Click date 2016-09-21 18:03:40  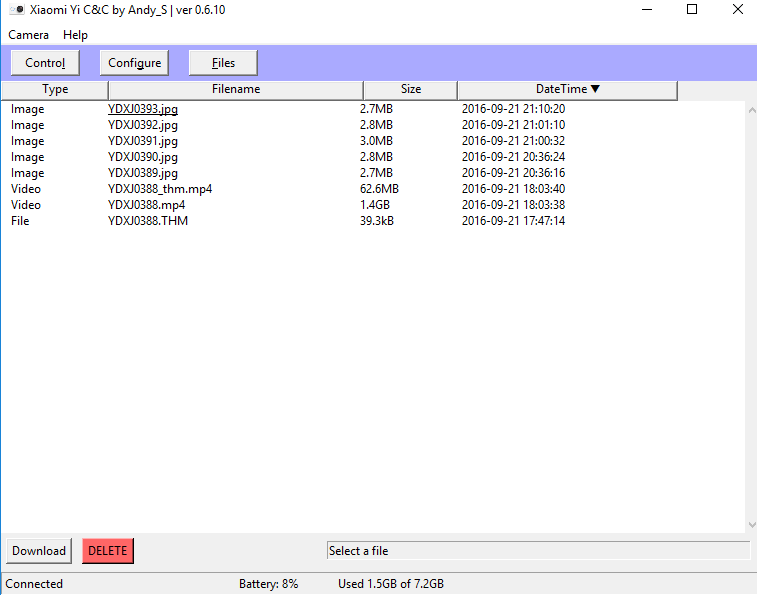pos(513,189)
